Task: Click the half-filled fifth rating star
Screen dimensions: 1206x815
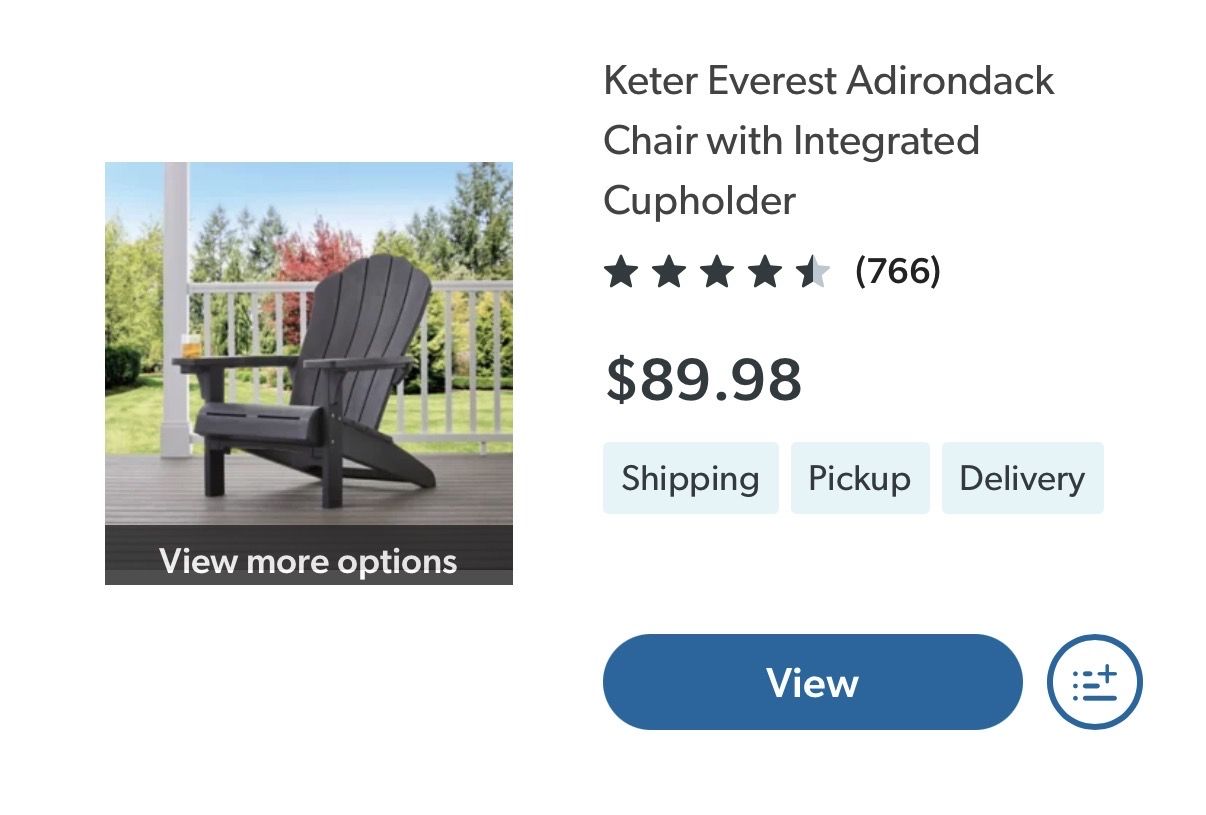Action: click(x=813, y=271)
